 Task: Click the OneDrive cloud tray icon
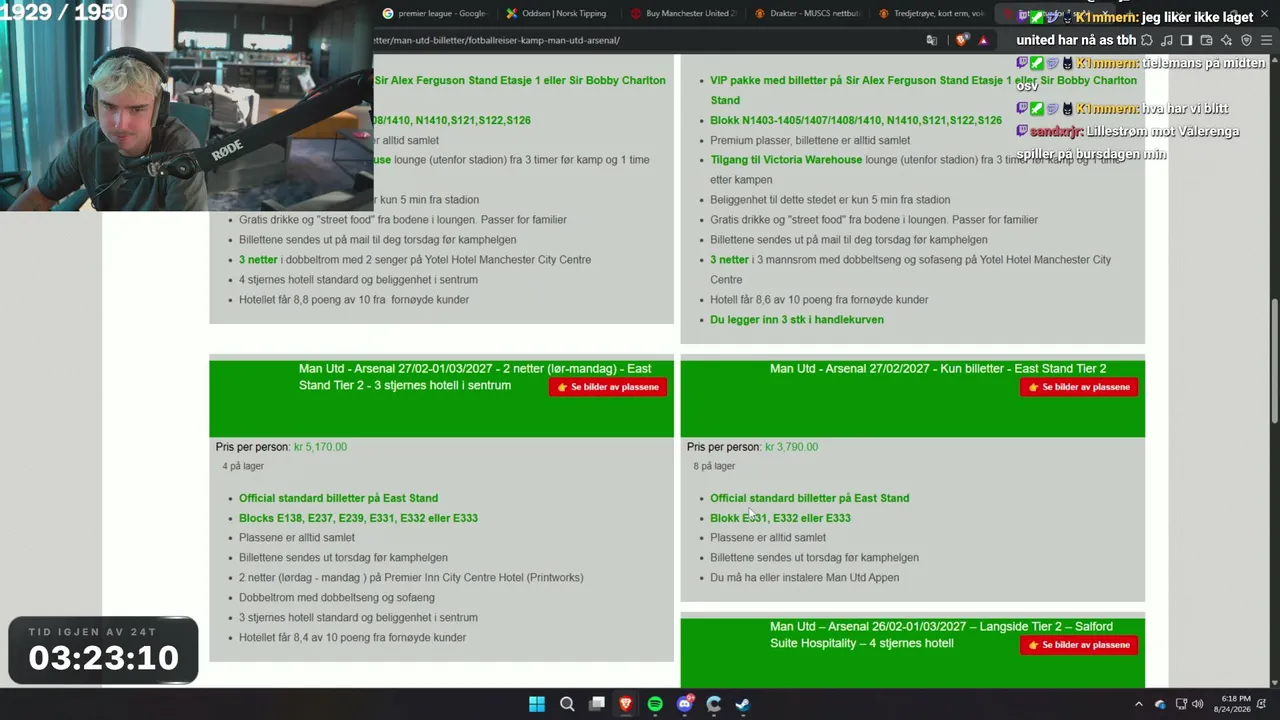[1160, 704]
